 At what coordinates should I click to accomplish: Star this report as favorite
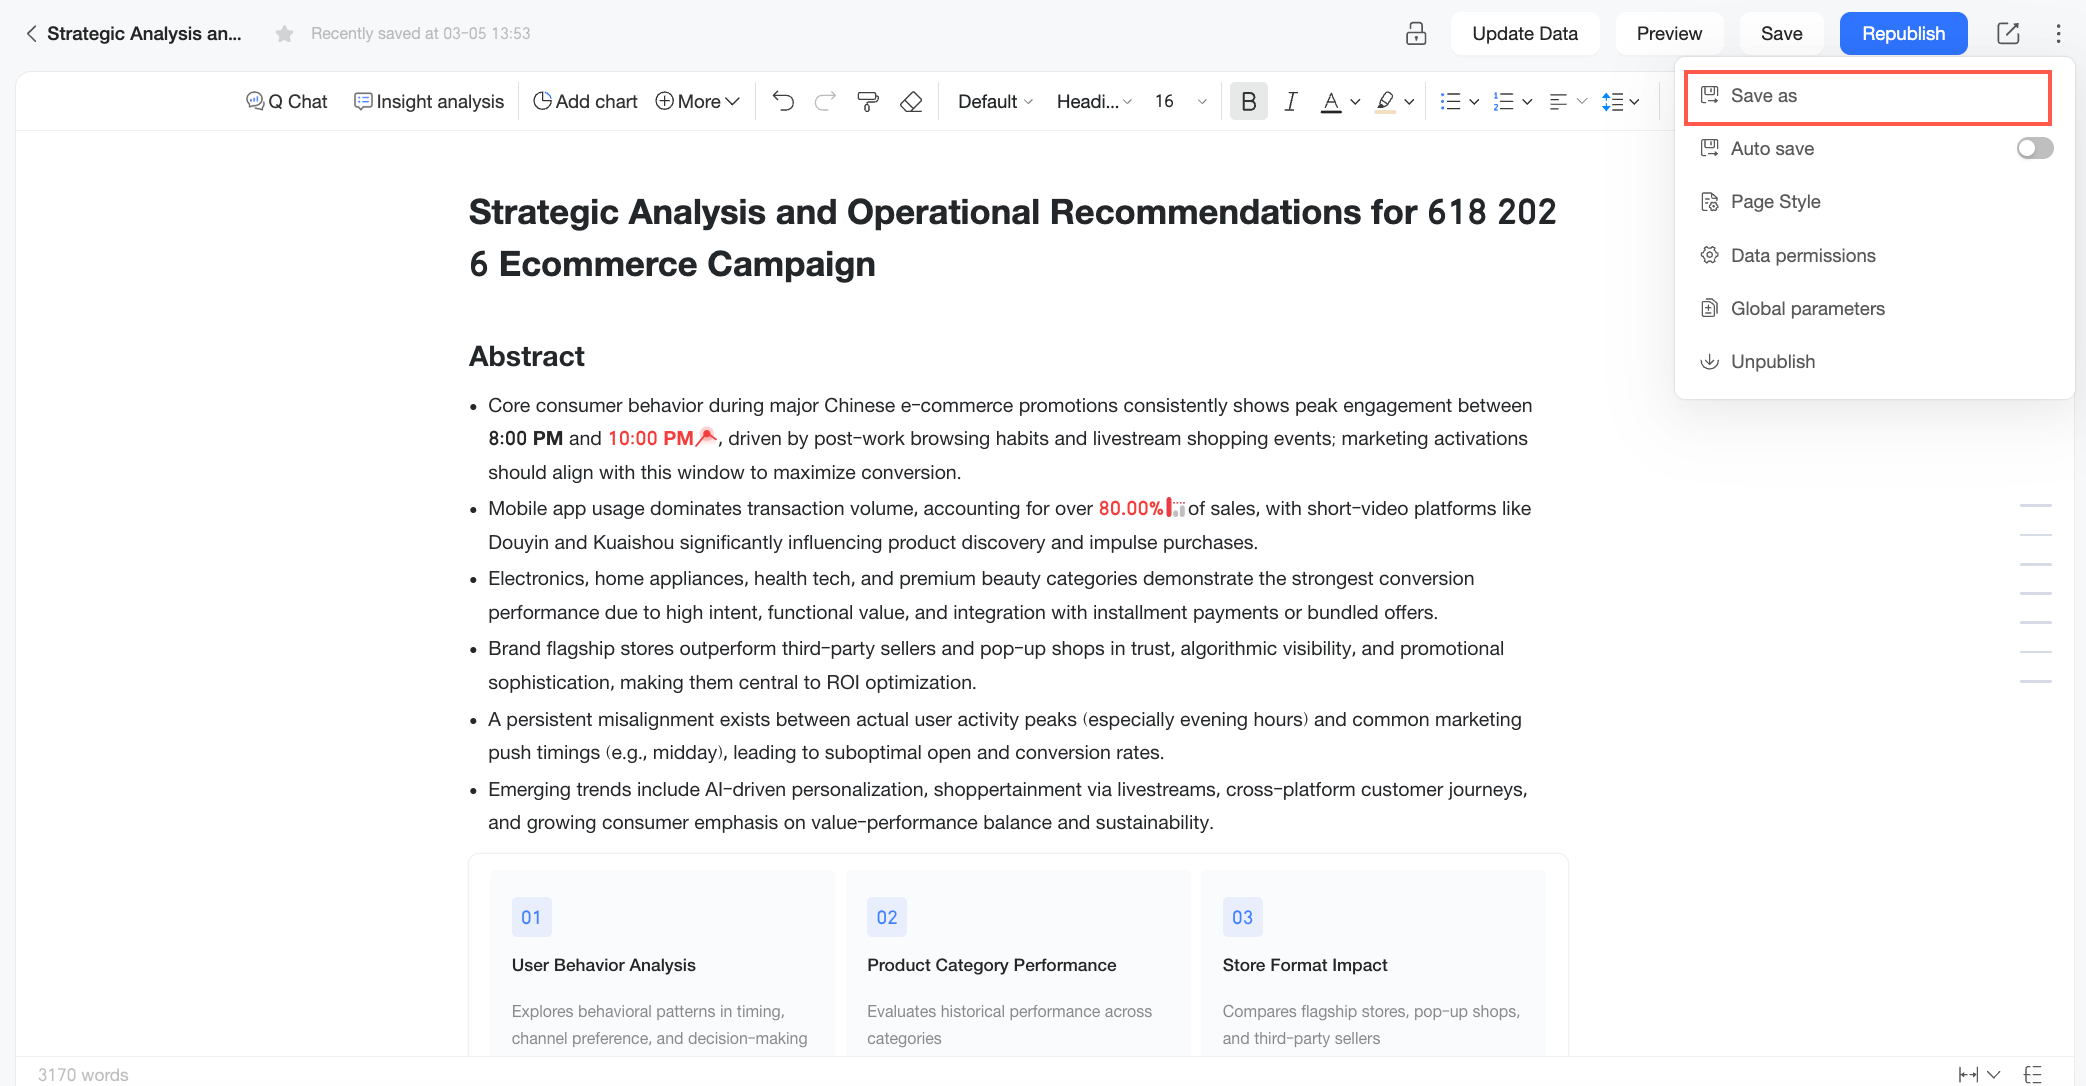(x=285, y=34)
